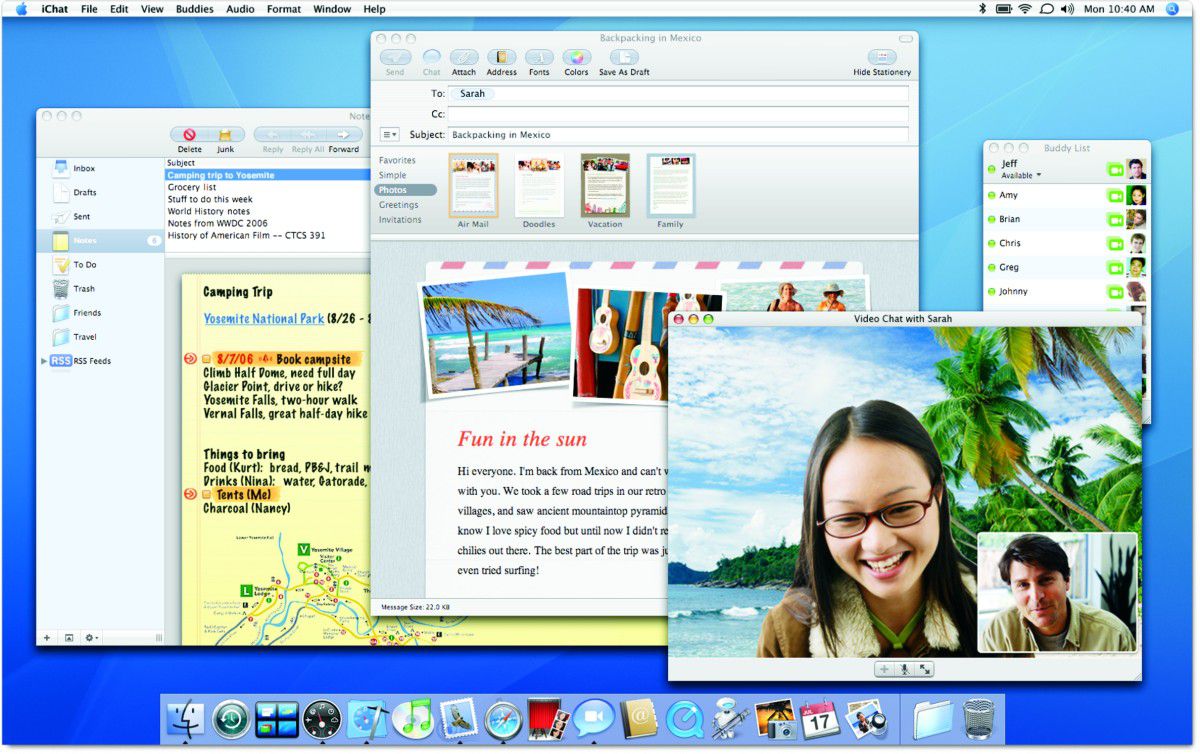Select the Notes mailbox in the sidebar
Screen dimensions: 1200x754
coord(100,240)
